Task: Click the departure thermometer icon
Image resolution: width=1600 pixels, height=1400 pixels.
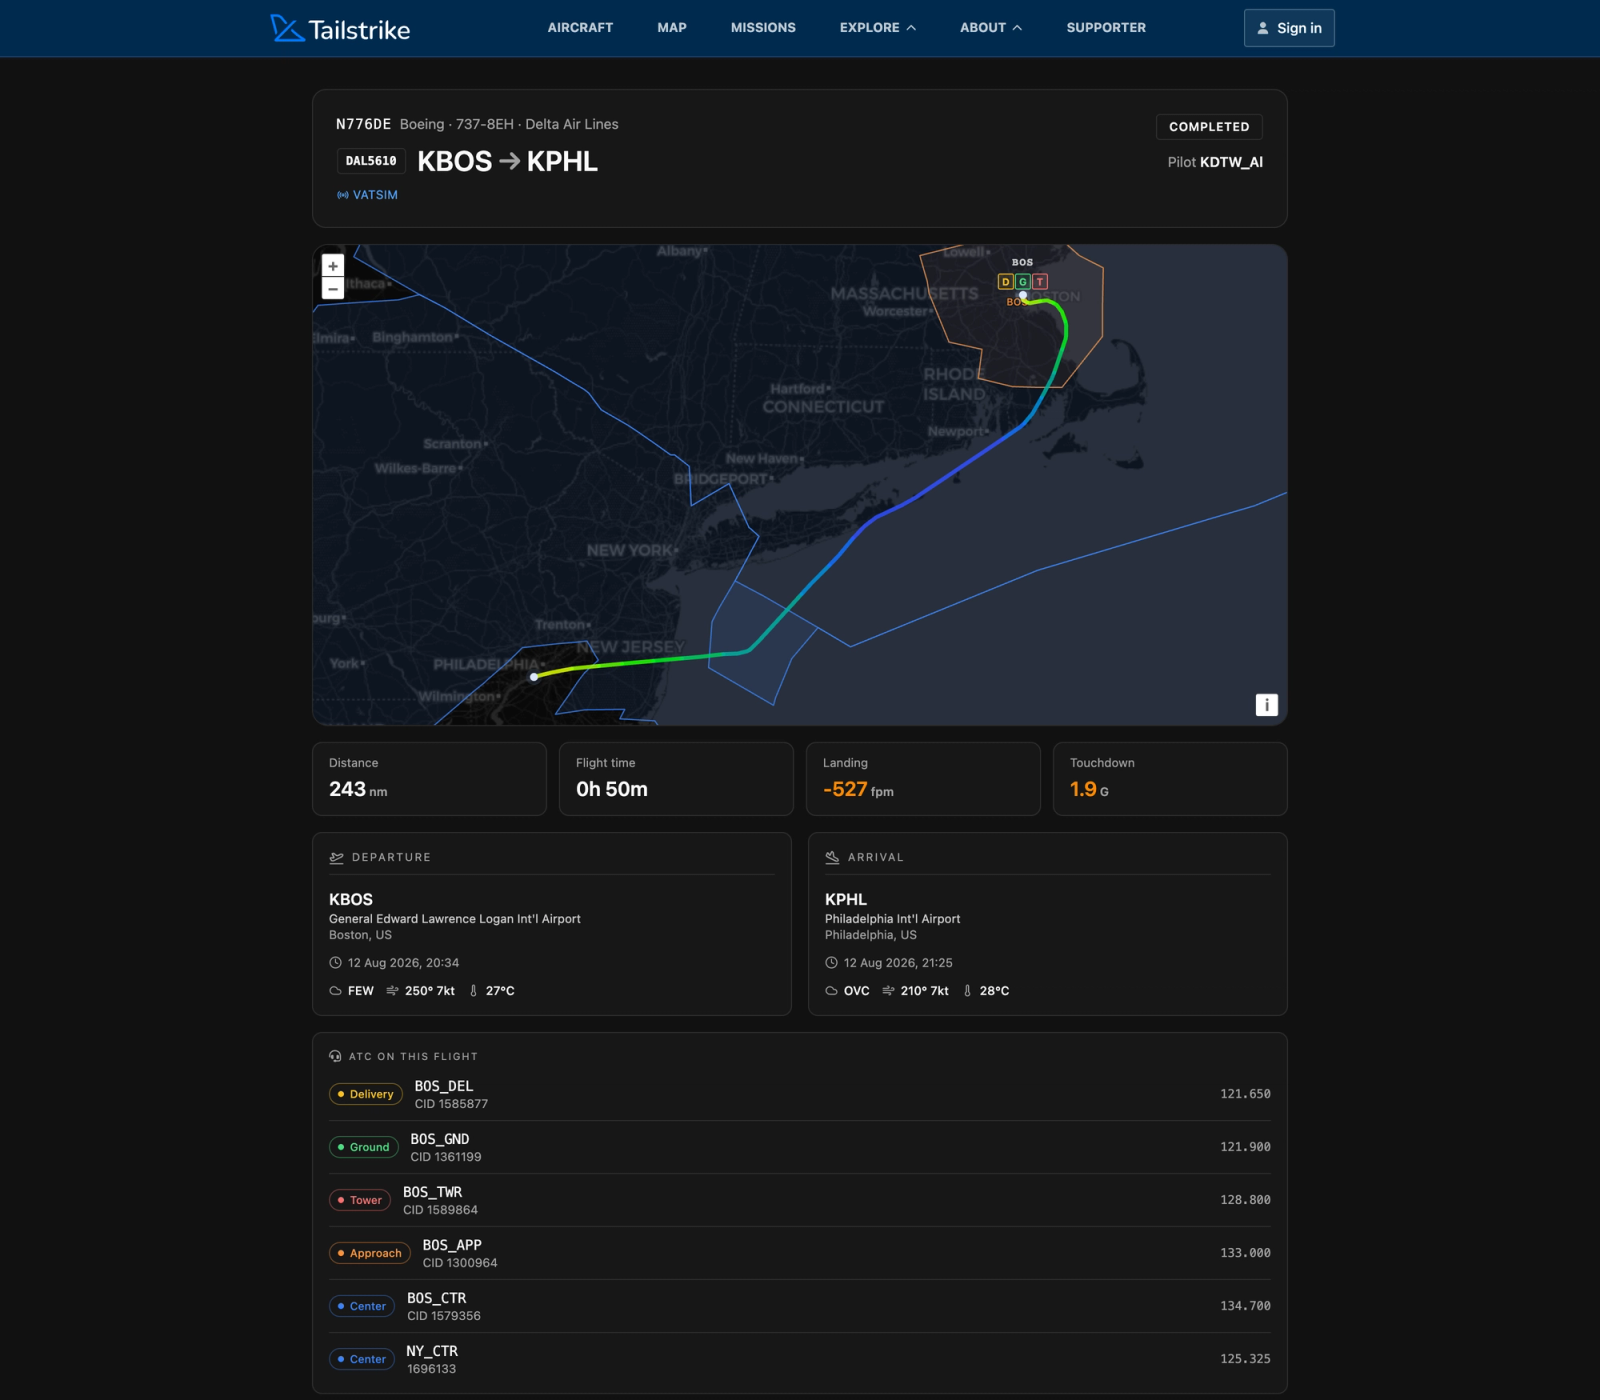Action: (474, 991)
